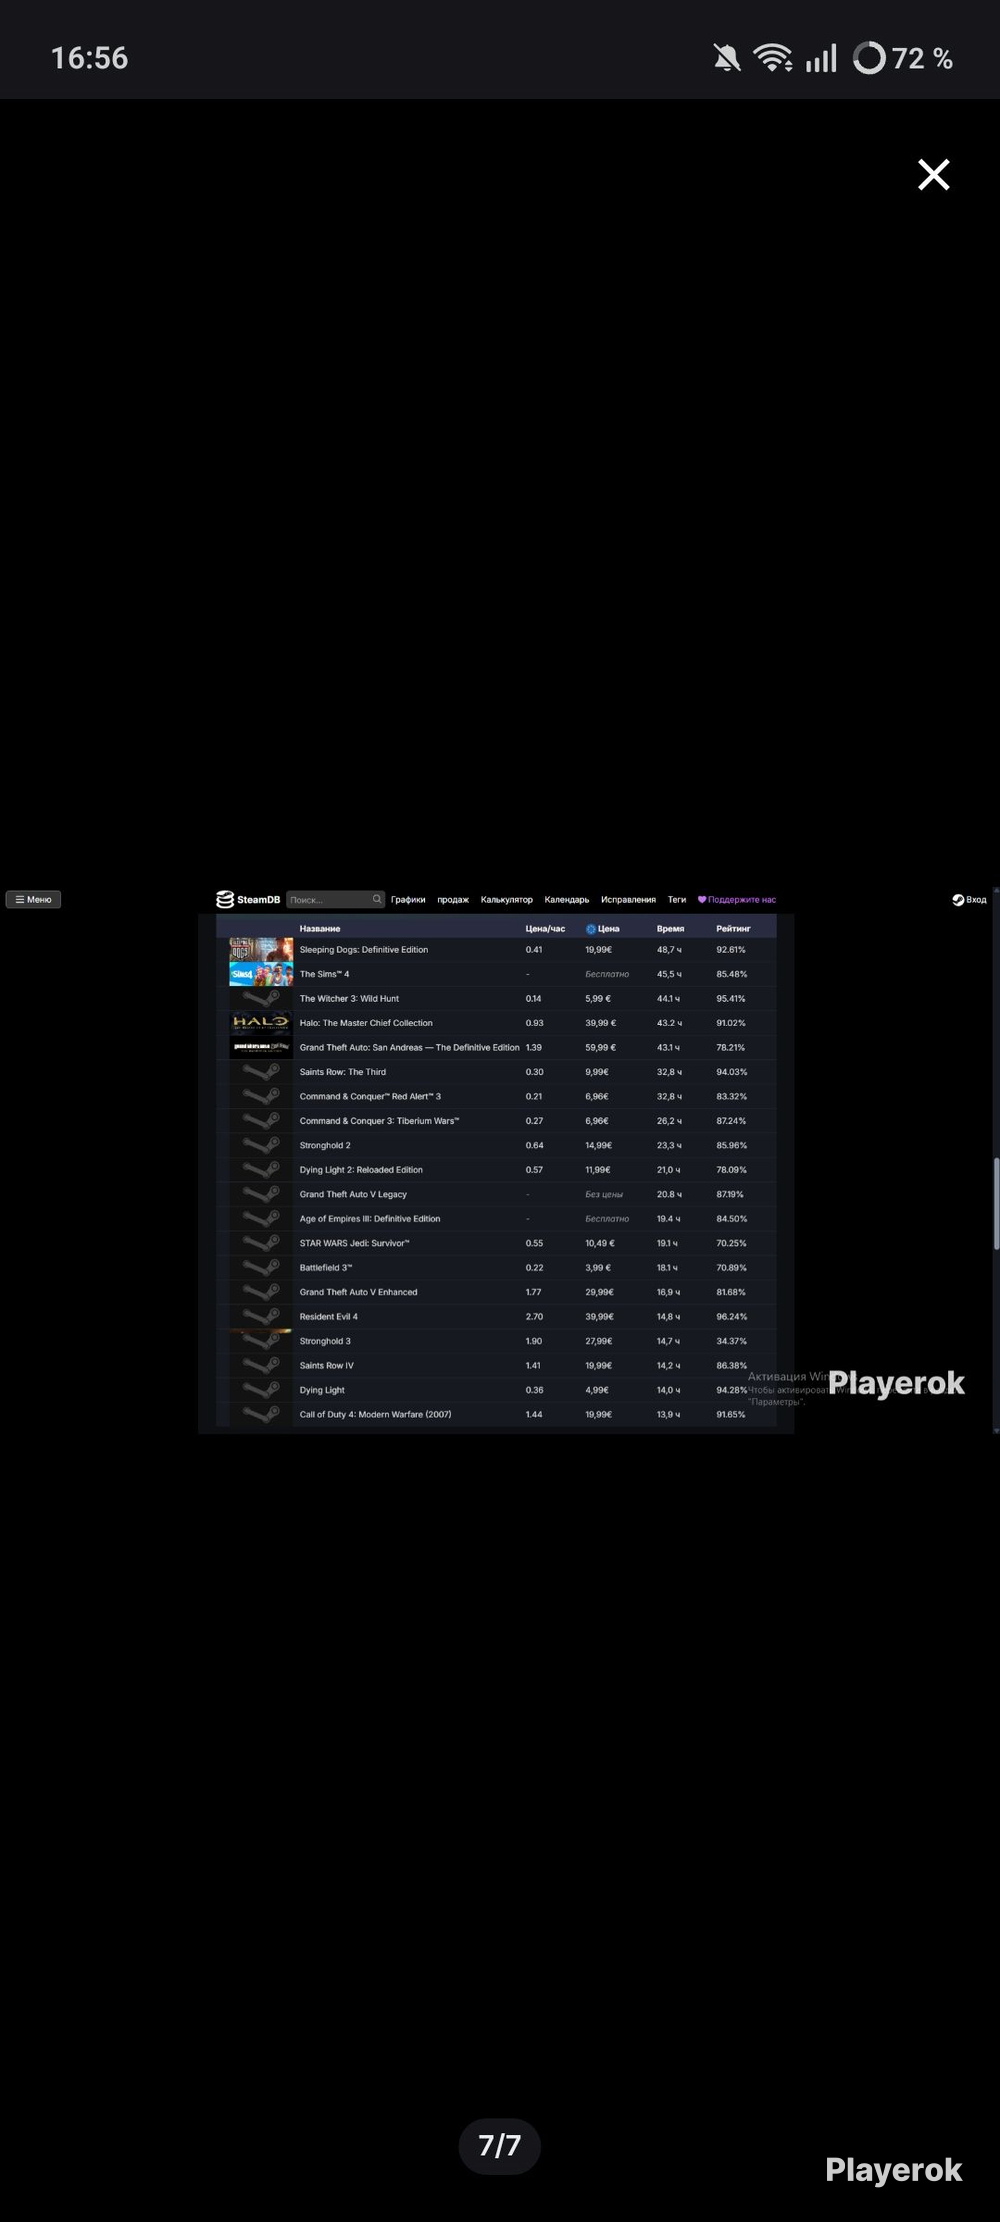Sort by the Цена/час column header

pos(546,928)
